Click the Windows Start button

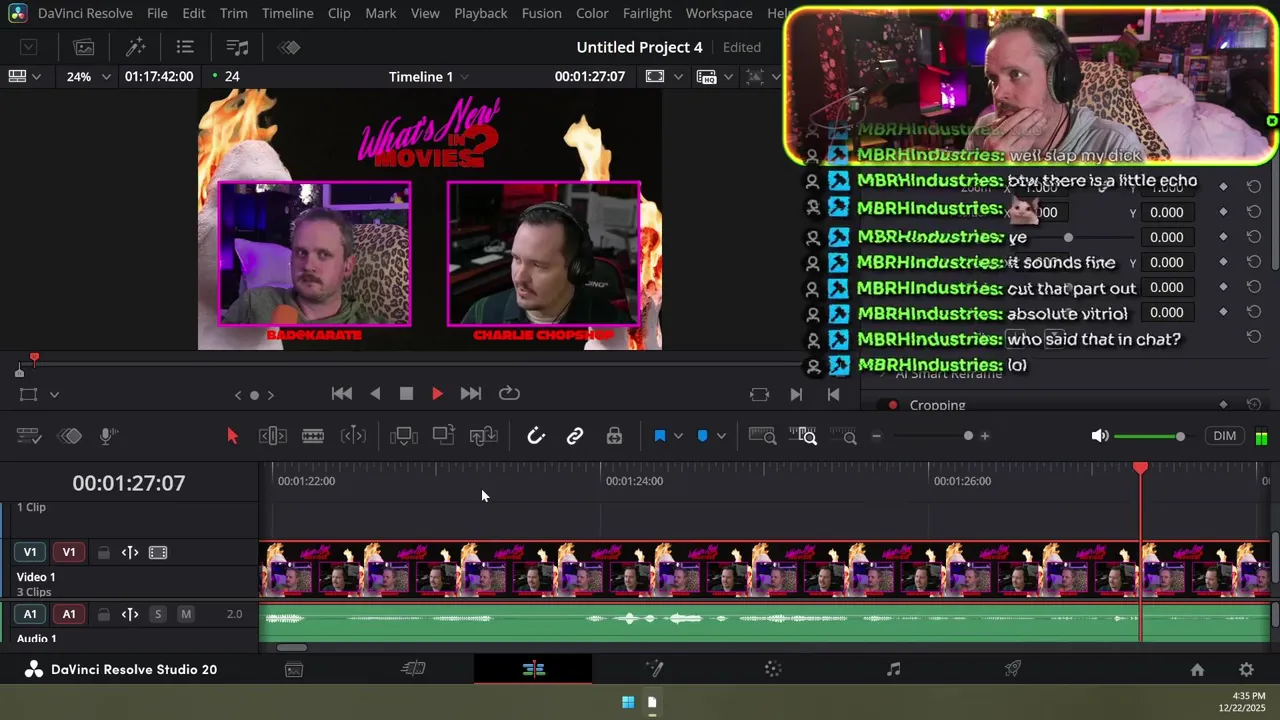click(x=628, y=702)
